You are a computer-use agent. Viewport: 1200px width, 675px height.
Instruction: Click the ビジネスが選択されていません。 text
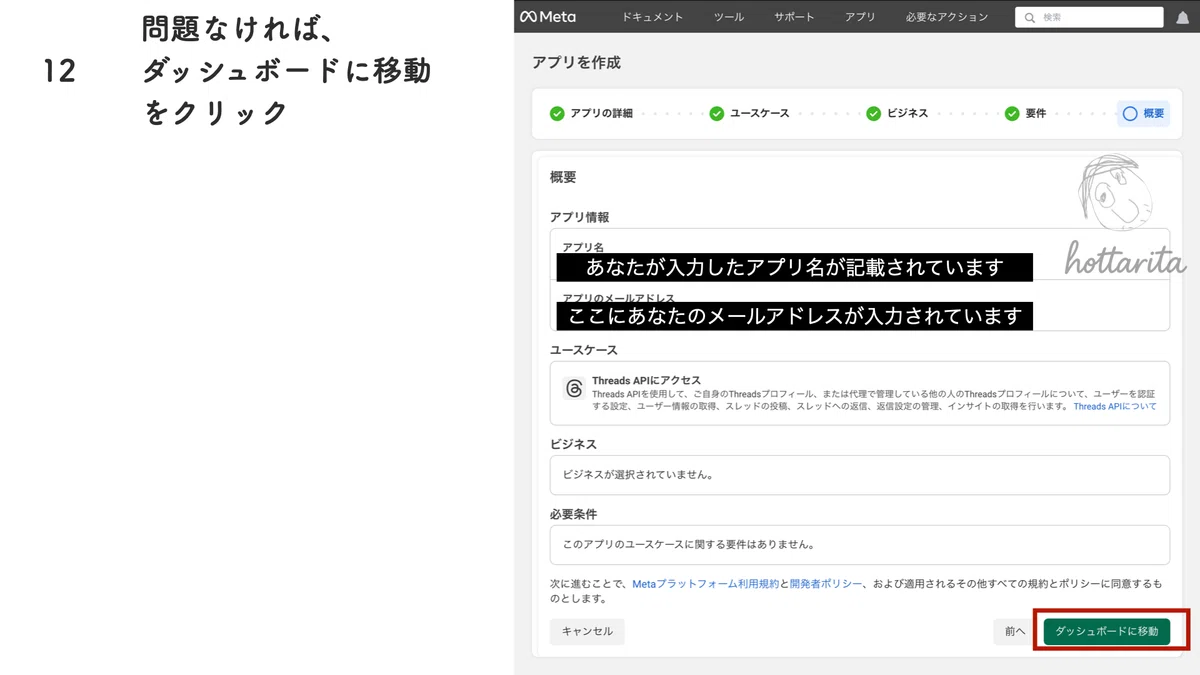(x=638, y=475)
